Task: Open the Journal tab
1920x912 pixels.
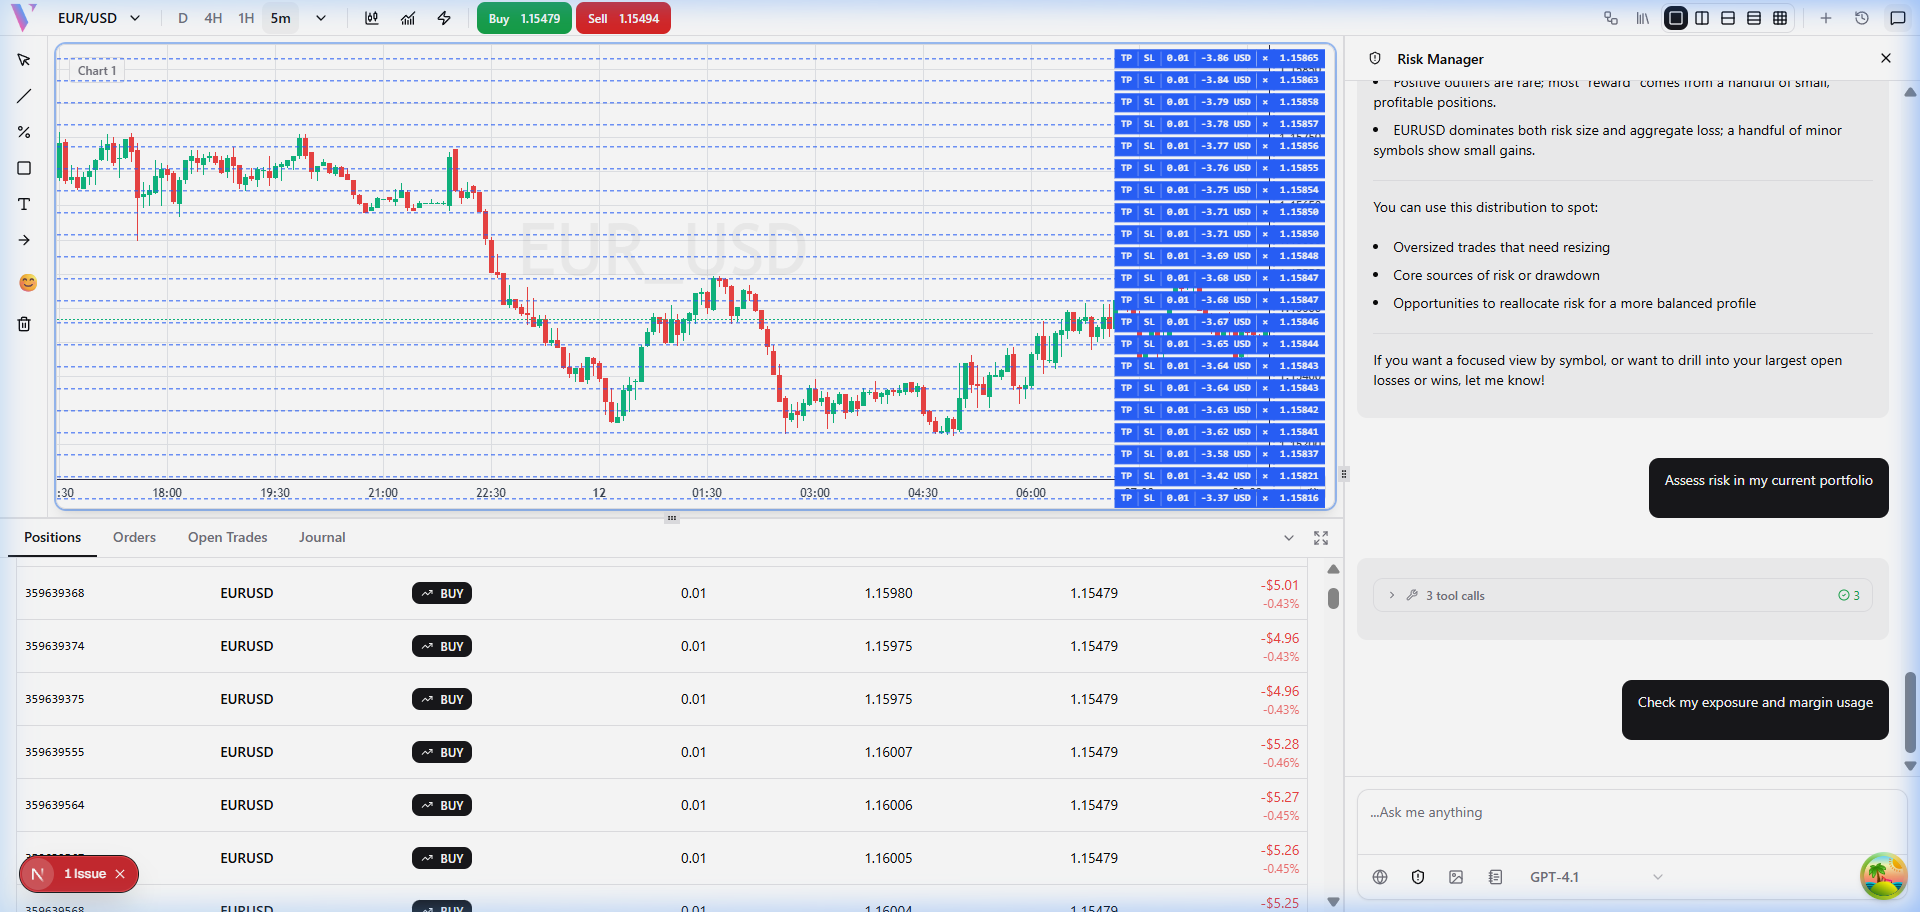Action: pyautogui.click(x=322, y=537)
